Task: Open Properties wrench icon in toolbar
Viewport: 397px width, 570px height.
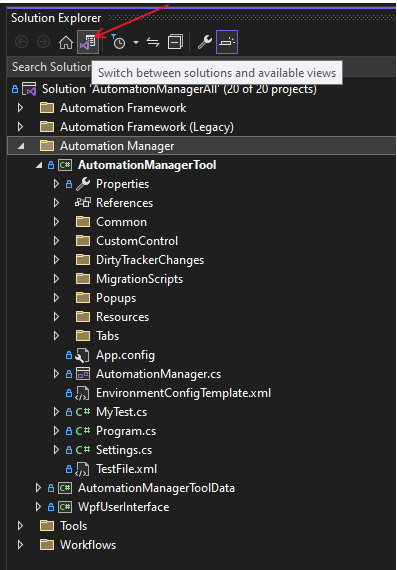Action: tap(205, 42)
